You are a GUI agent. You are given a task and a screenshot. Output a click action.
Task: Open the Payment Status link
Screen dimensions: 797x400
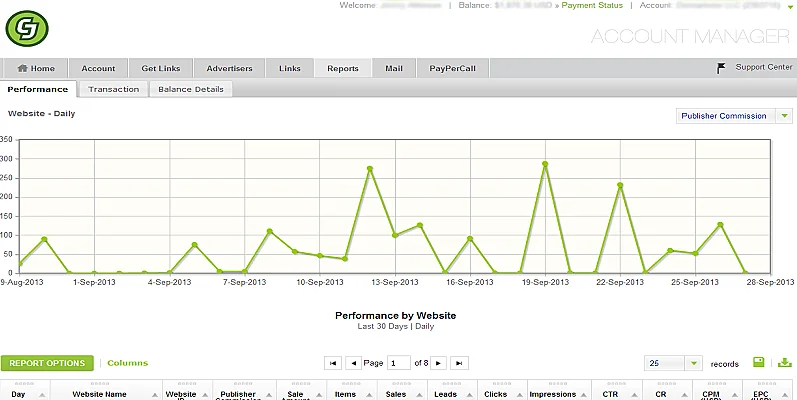click(x=592, y=5)
